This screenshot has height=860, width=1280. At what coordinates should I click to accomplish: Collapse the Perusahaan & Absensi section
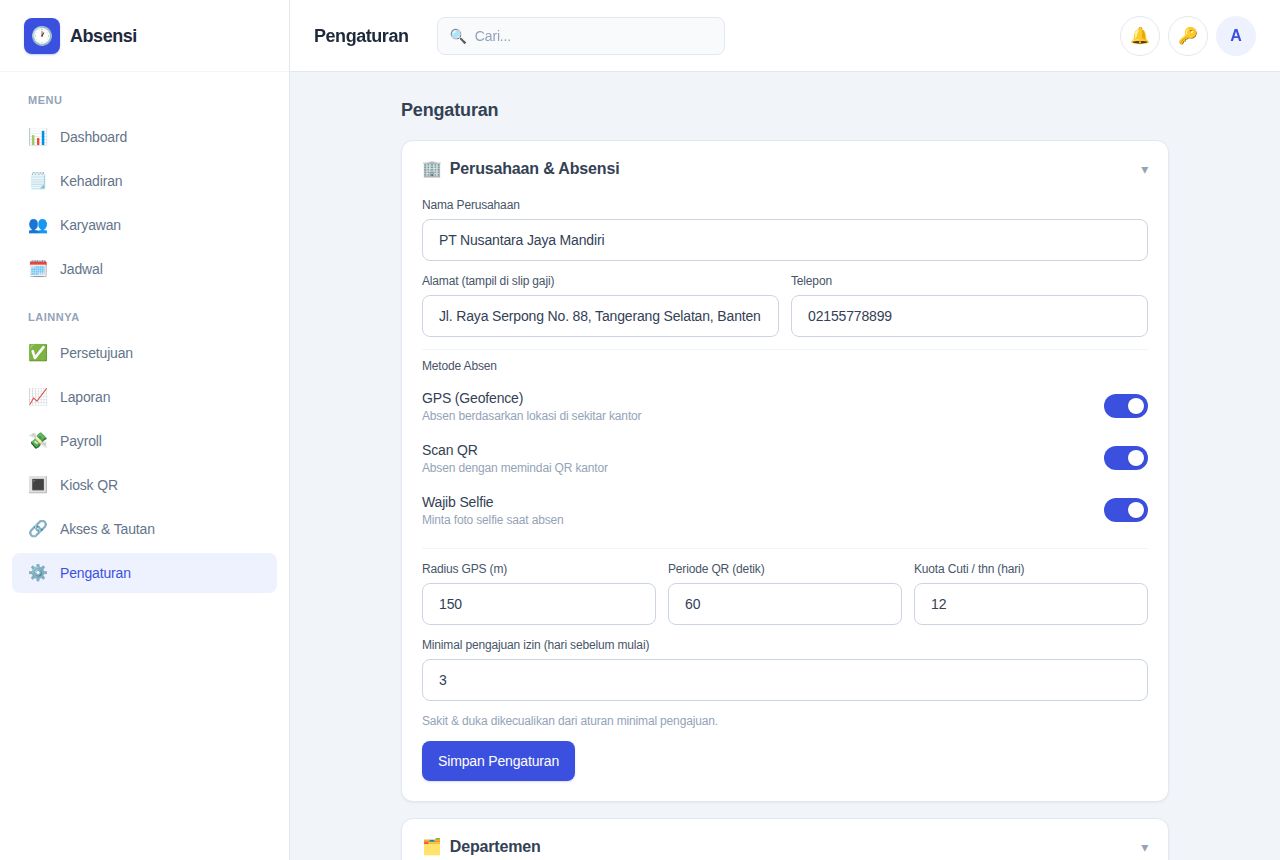pyautogui.click(x=1144, y=169)
